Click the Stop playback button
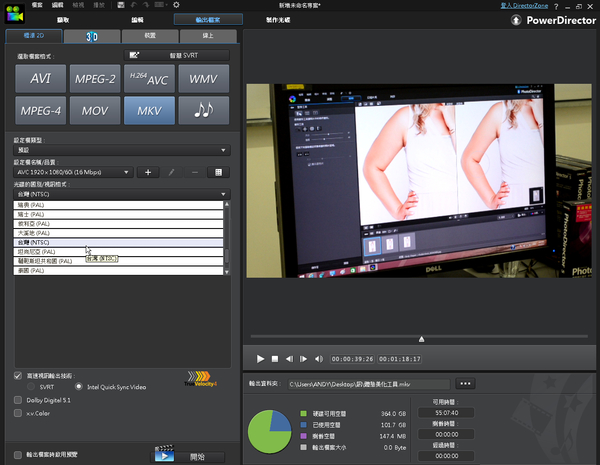Image resolution: width=600 pixels, height=465 pixels. click(x=275, y=357)
